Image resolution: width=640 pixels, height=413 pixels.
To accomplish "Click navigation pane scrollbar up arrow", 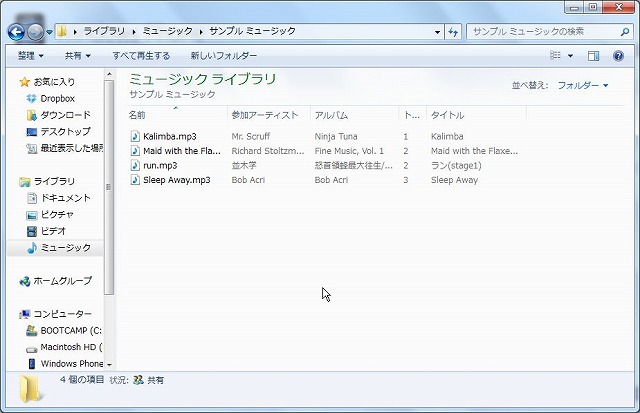I will pos(109,74).
